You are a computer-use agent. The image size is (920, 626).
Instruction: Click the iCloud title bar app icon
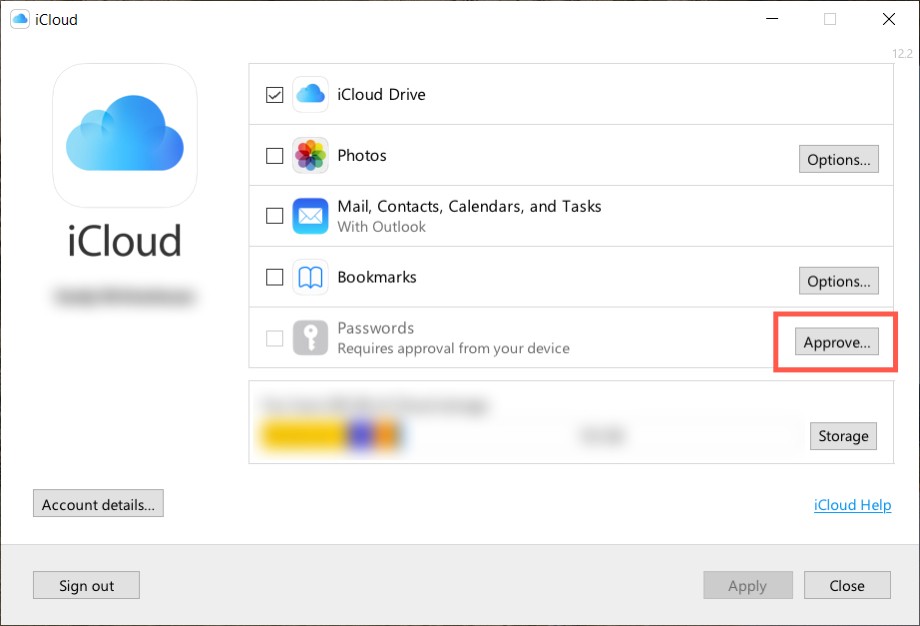(20, 19)
